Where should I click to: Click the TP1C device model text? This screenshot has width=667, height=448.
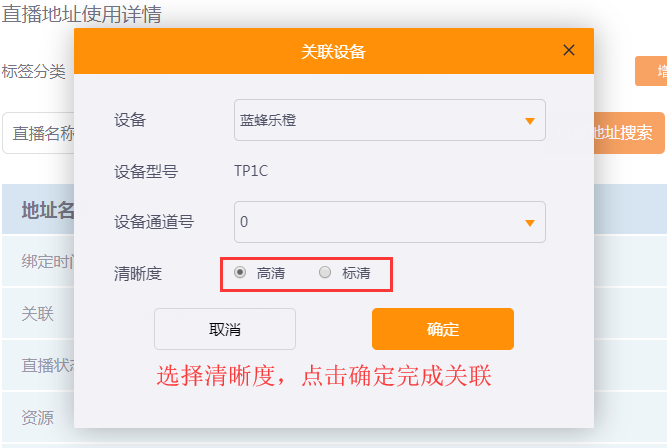[251, 171]
